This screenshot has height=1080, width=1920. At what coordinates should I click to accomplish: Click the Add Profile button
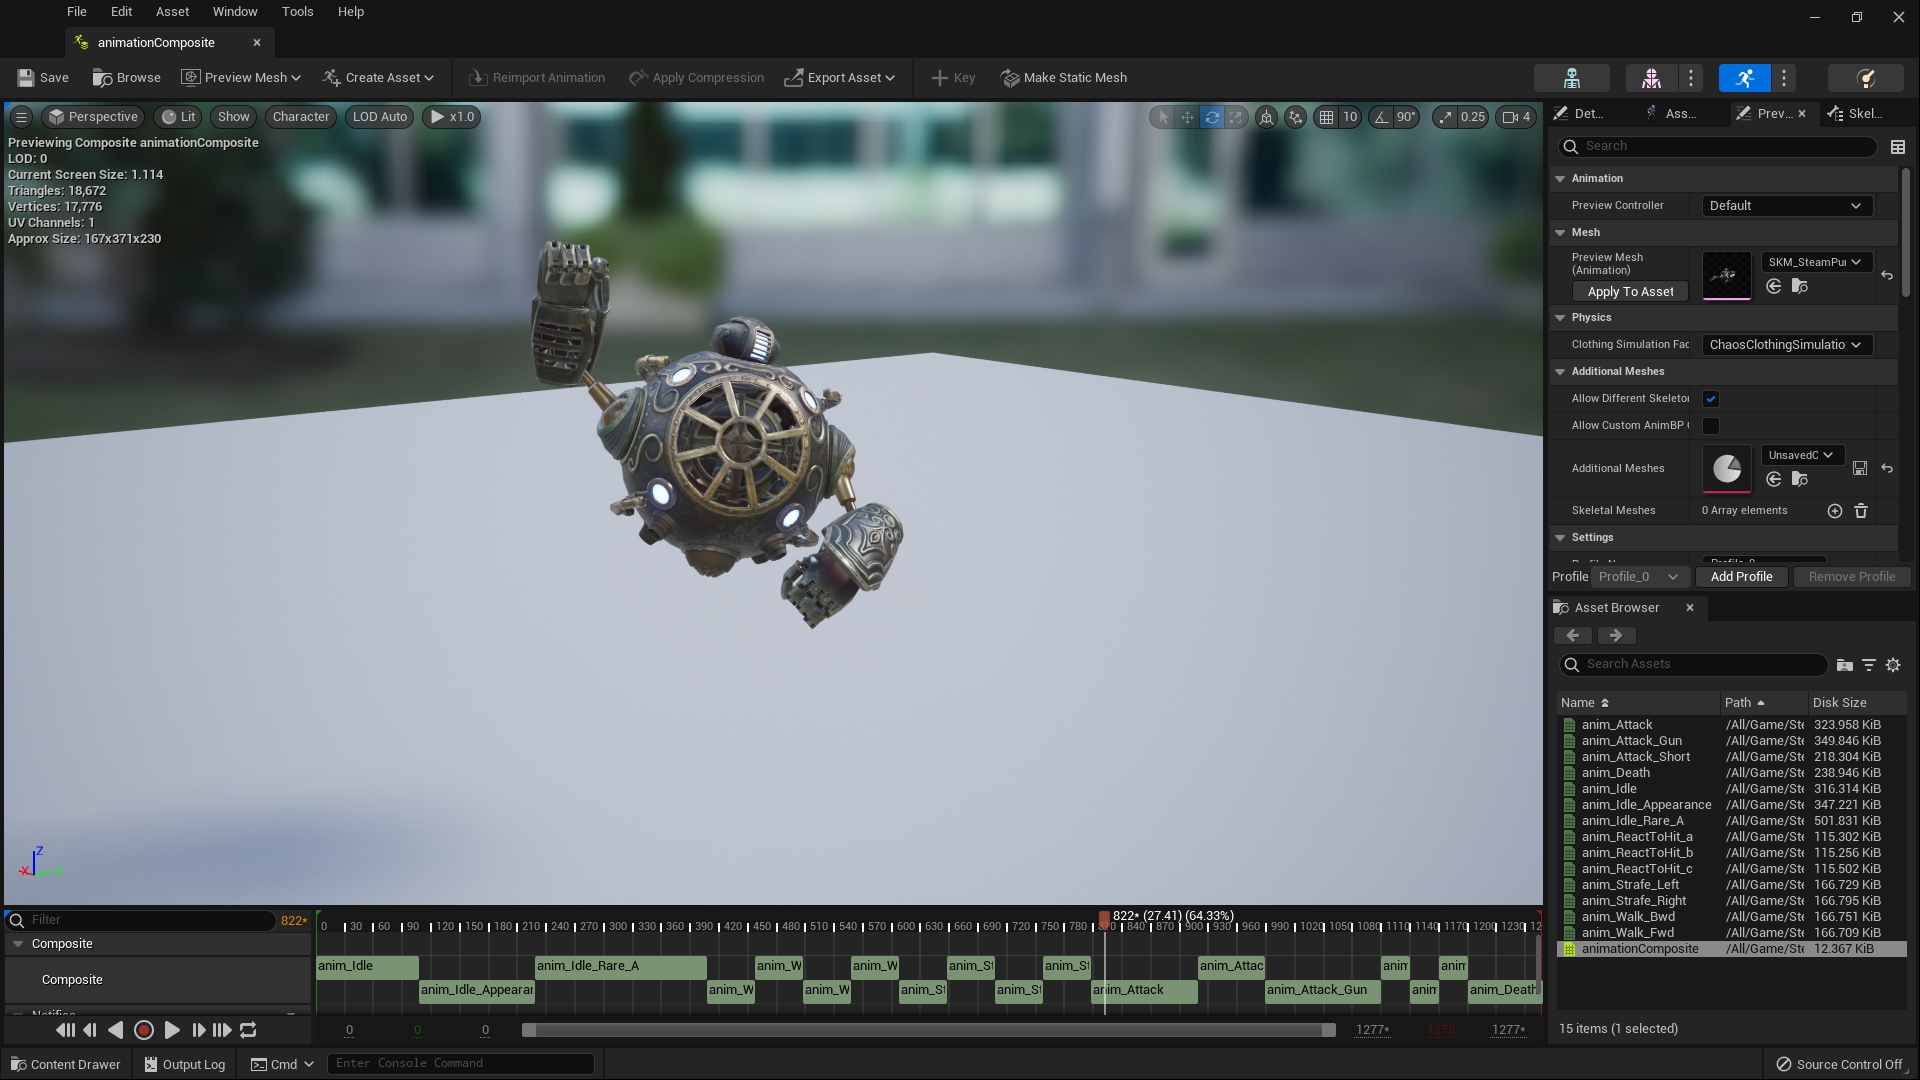[x=1742, y=576]
